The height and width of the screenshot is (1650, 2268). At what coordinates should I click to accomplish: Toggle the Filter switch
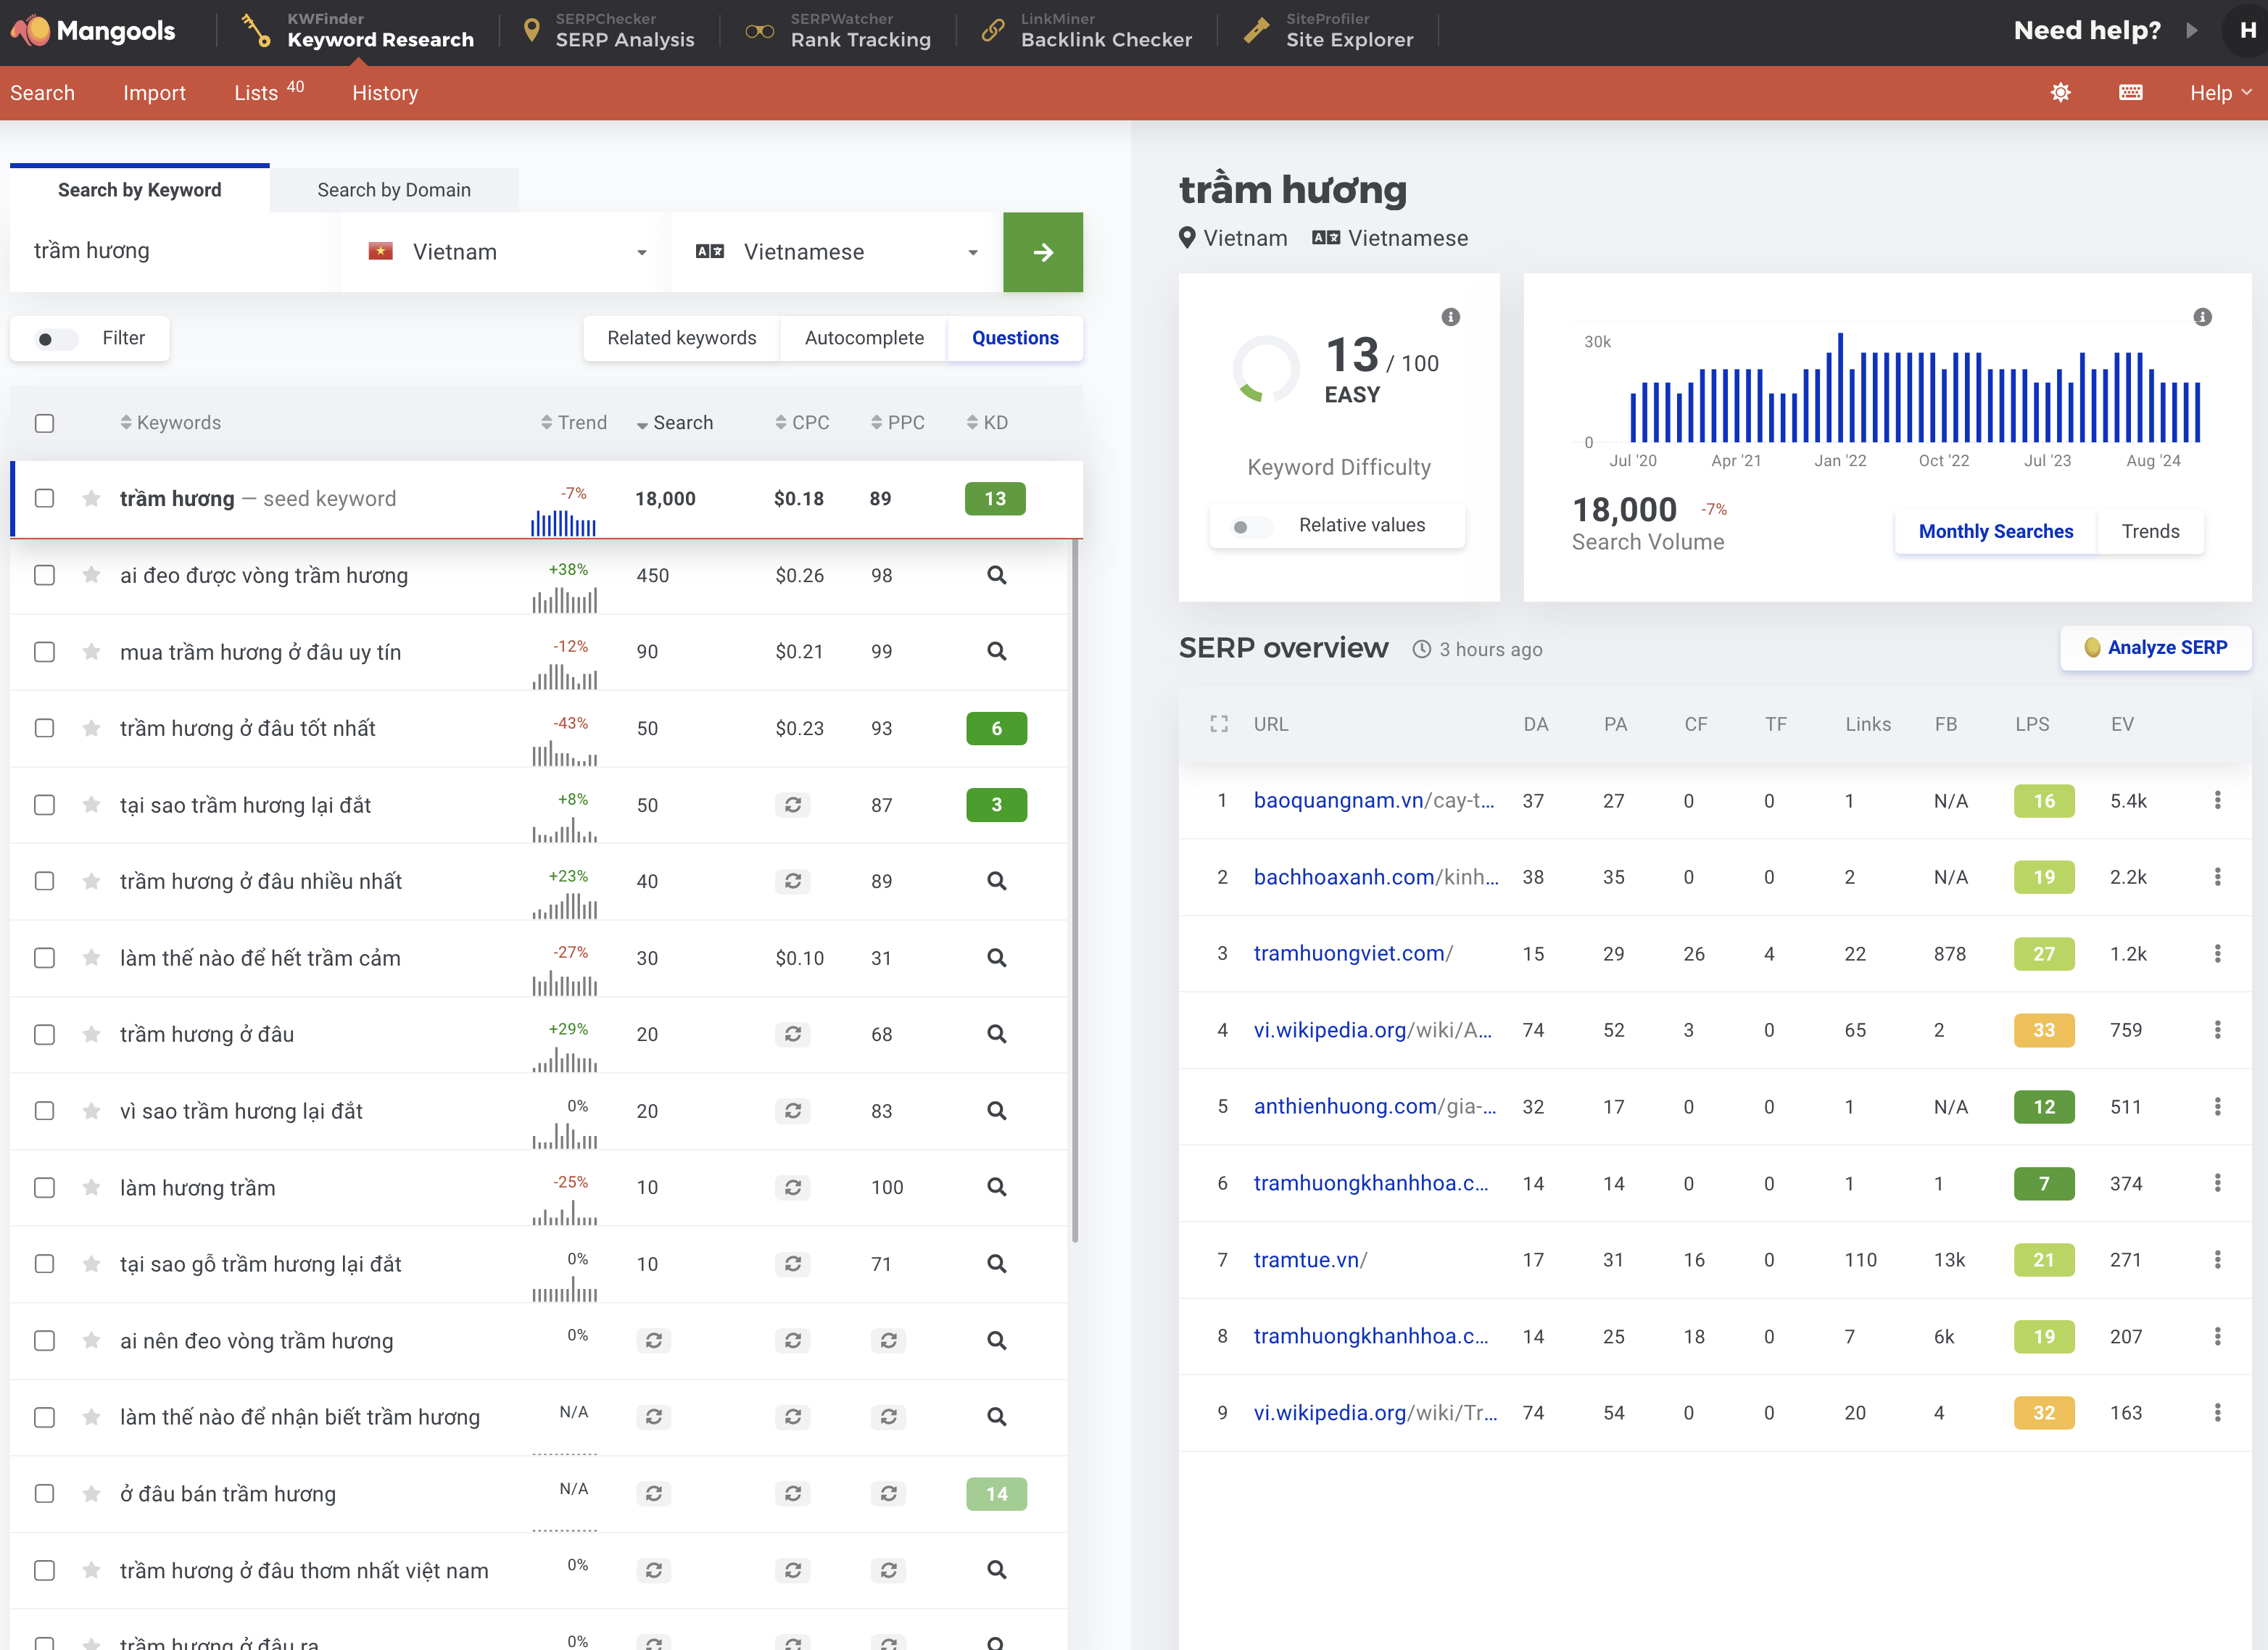point(56,339)
